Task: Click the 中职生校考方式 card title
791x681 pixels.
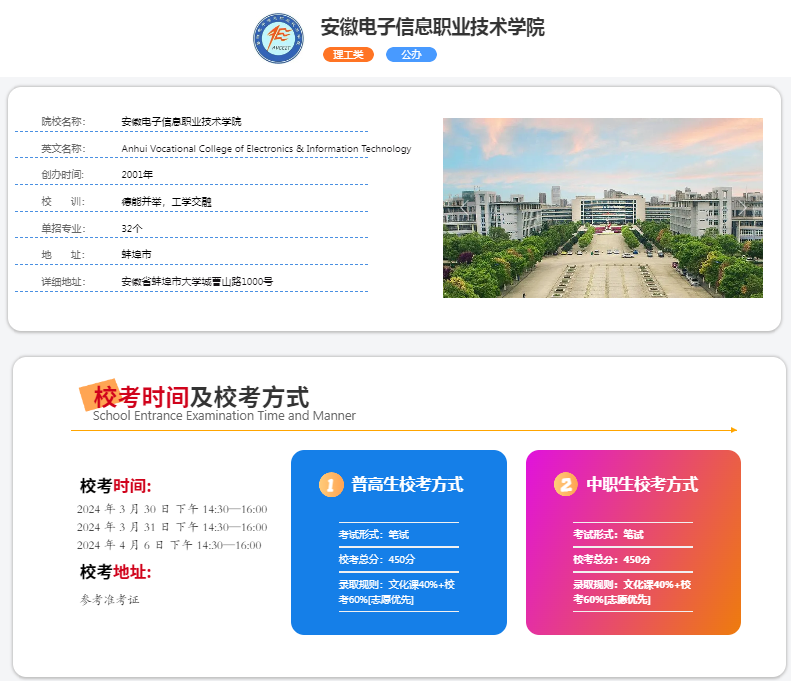Action: tap(642, 485)
